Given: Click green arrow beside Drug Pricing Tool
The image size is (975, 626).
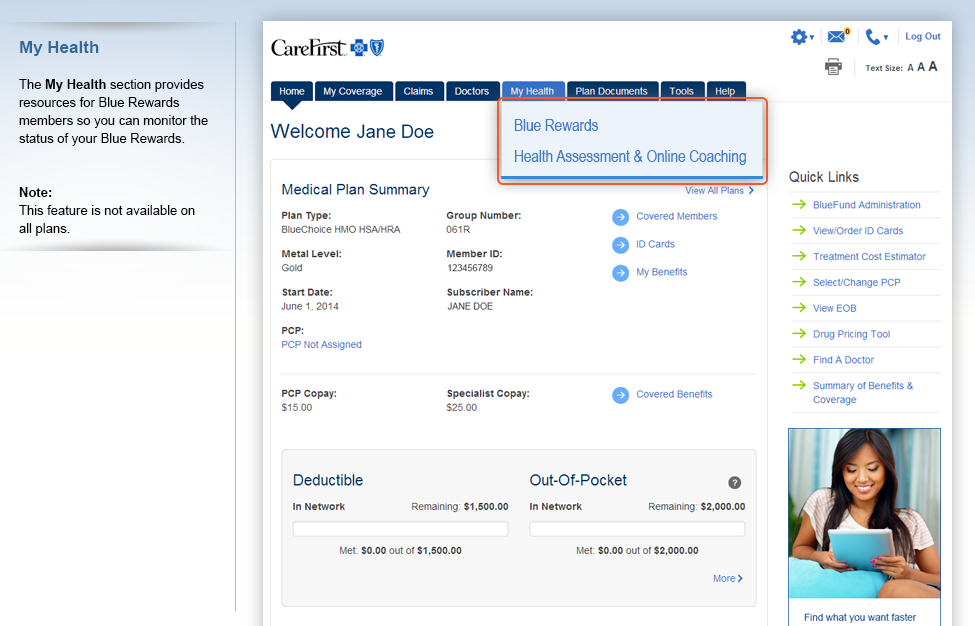Looking at the screenshot, I should click(799, 333).
